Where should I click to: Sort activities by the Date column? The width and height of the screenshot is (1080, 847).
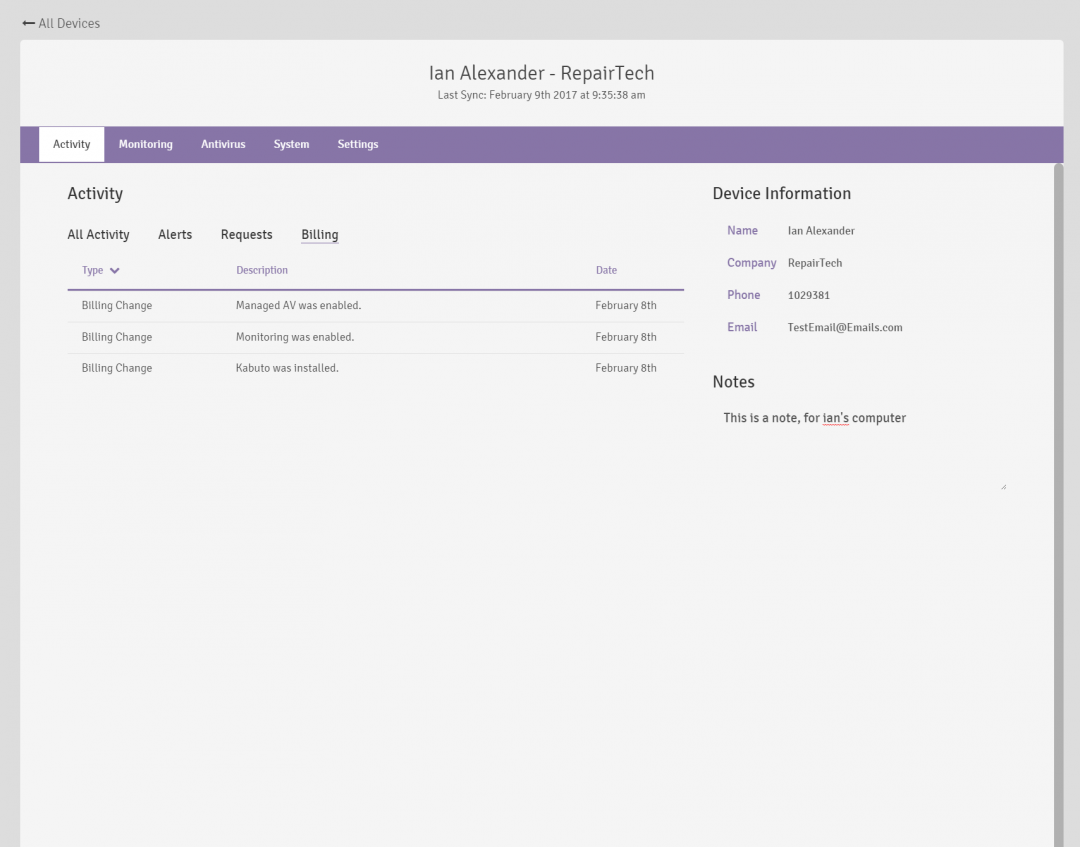[x=606, y=270]
